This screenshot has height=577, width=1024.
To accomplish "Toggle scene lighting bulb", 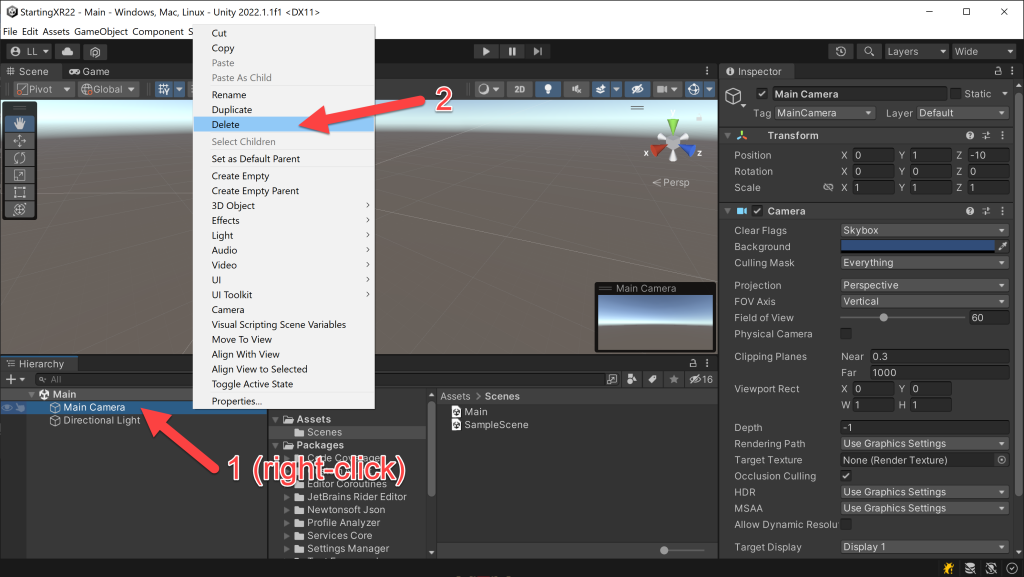I will point(548,89).
